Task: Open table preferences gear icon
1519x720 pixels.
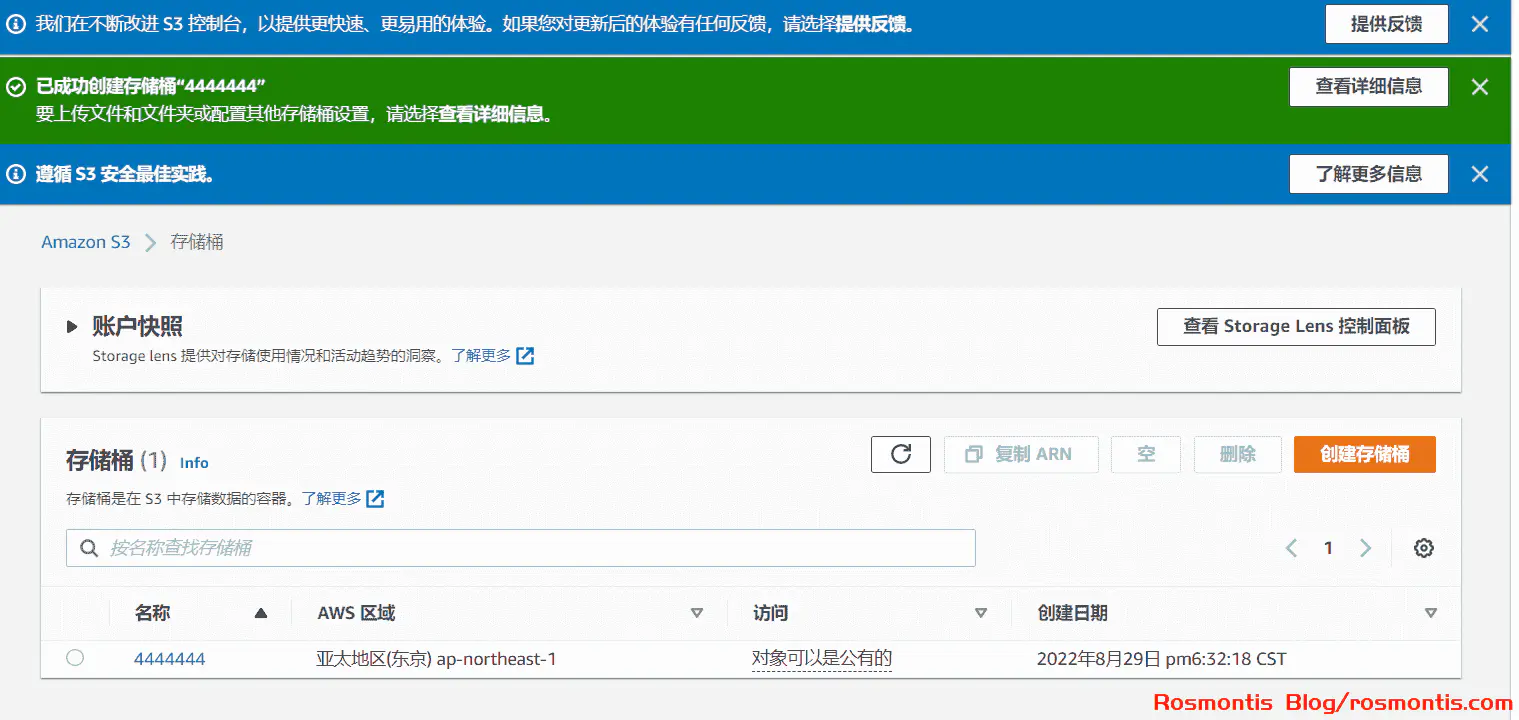Action: (1424, 548)
